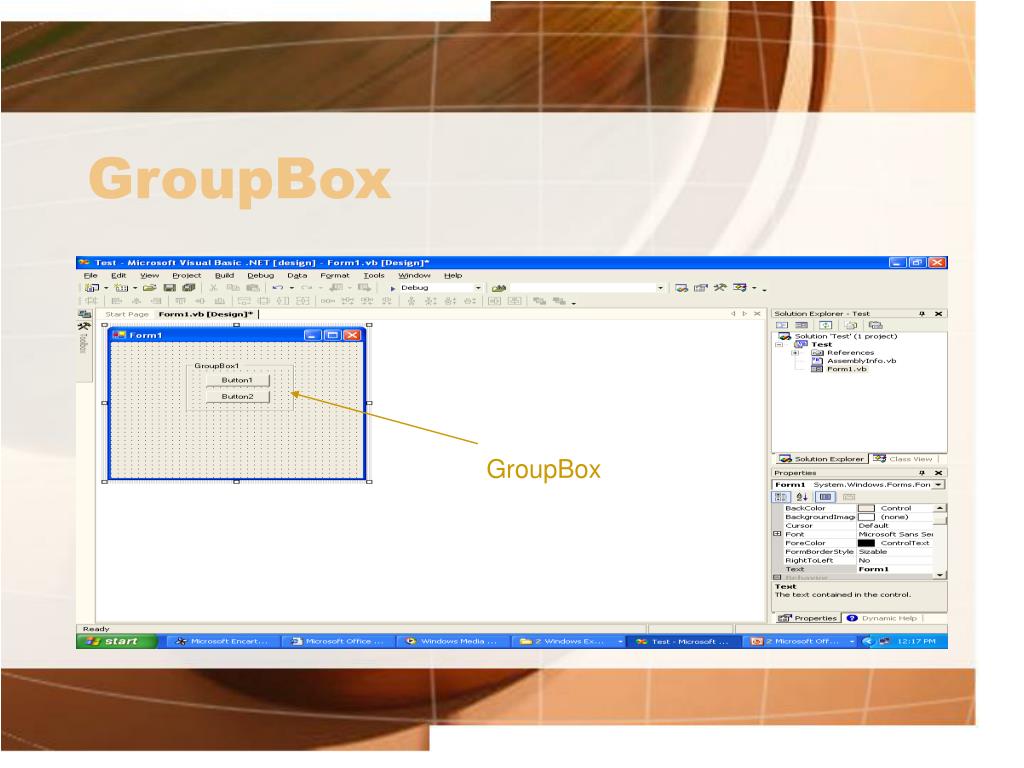
Task: Click the Open File folder icon
Action: pos(150,288)
